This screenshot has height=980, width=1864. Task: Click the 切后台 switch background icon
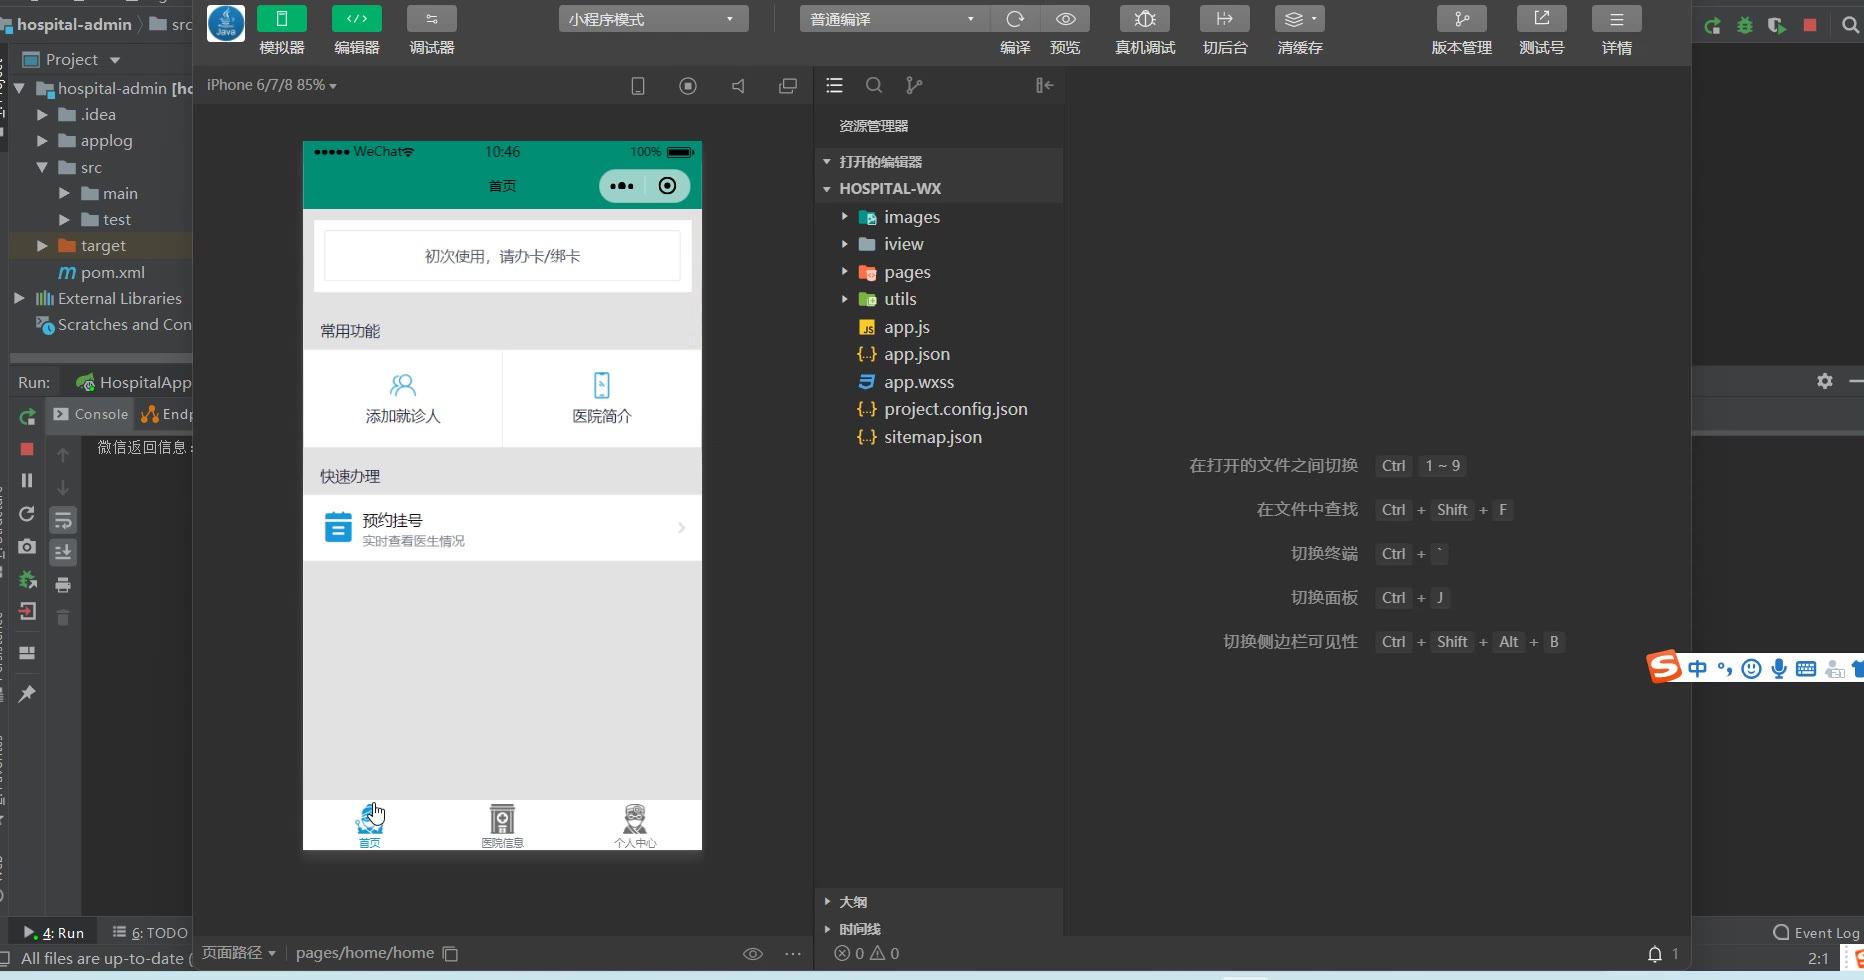click(x=1225, y=19)
